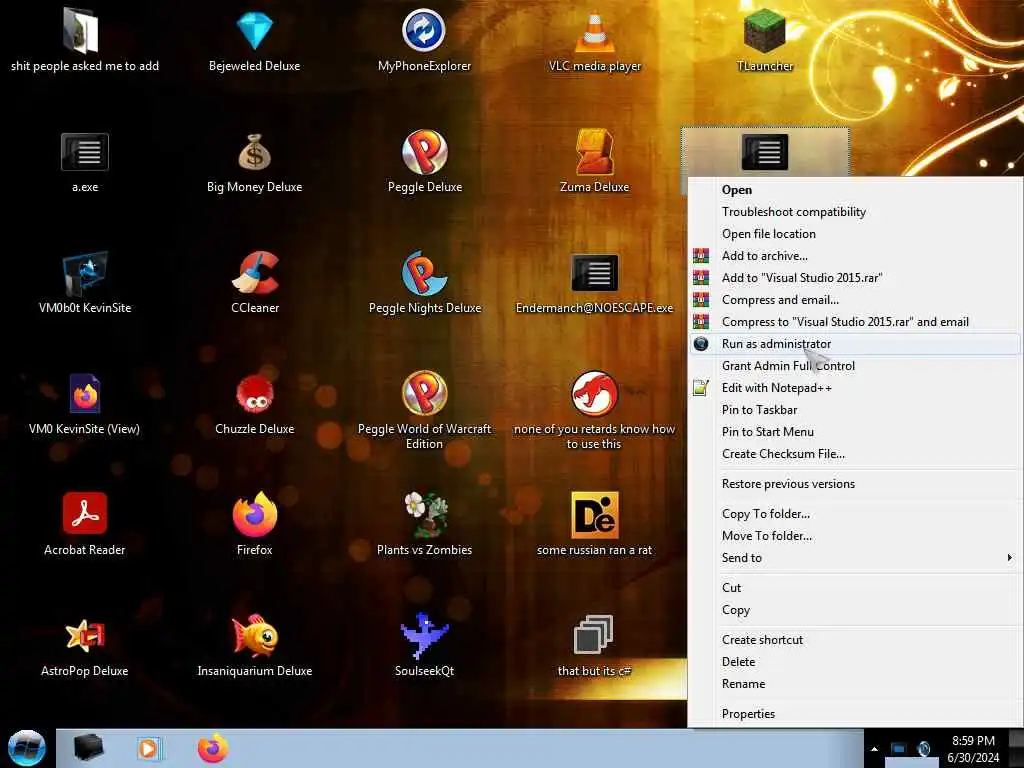
Task: Select the VM0b0t KevinSite shortcut
Action: coord(84,273)
